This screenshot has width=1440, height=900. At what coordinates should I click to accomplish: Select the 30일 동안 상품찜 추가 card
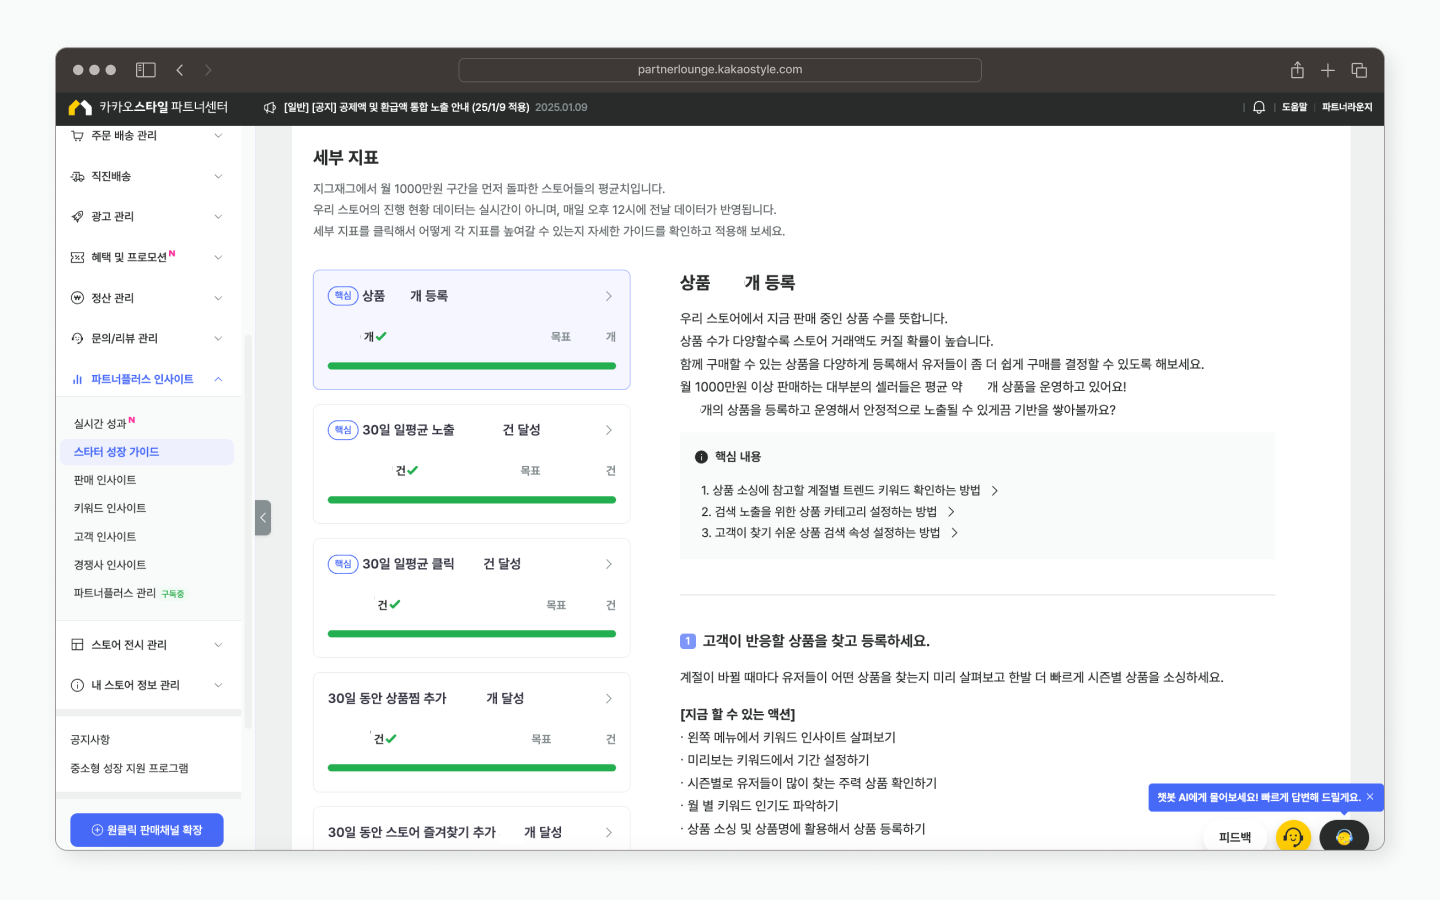point(472,732)
